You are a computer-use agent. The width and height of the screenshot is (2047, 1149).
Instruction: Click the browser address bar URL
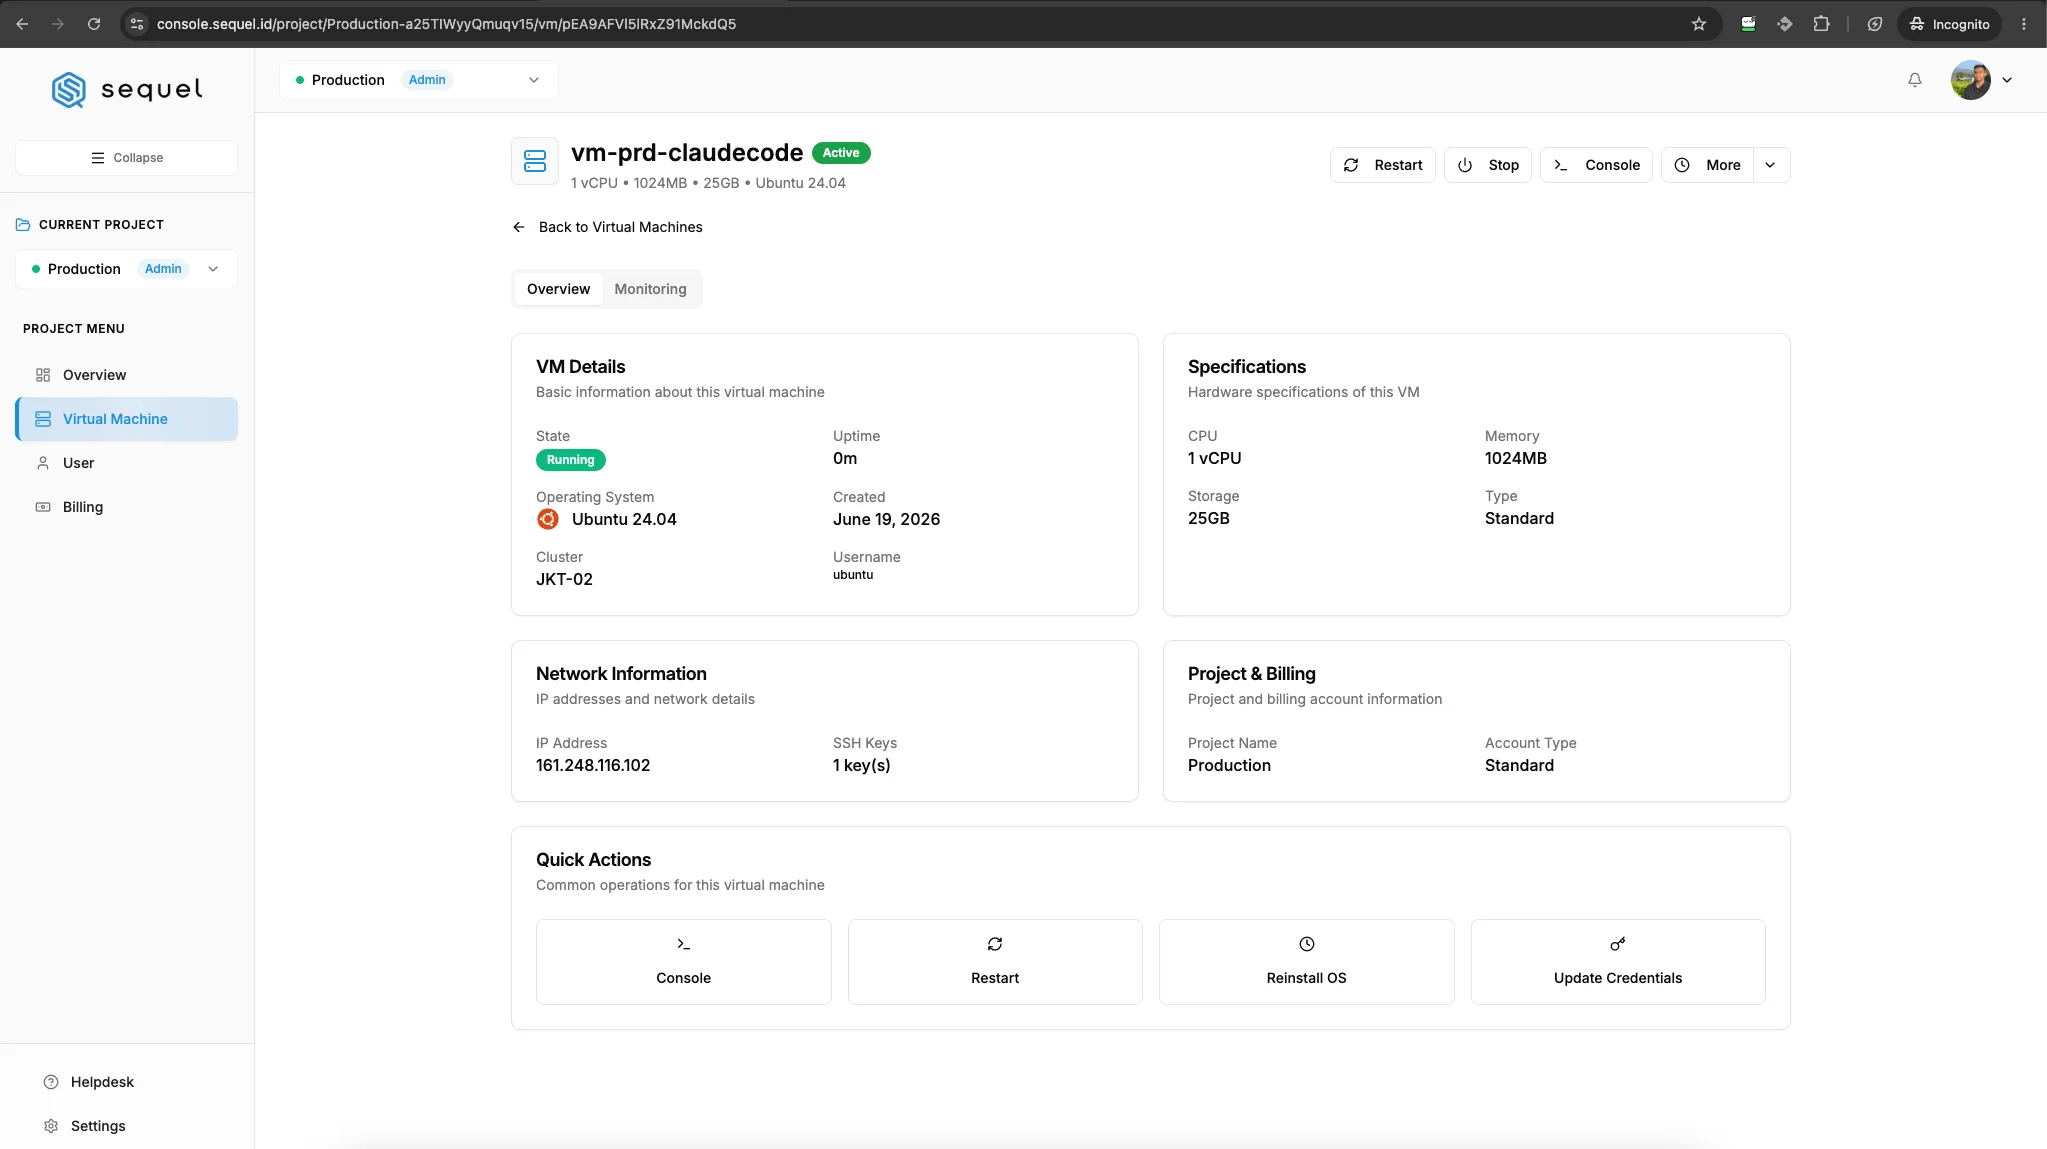click(446, 24)
